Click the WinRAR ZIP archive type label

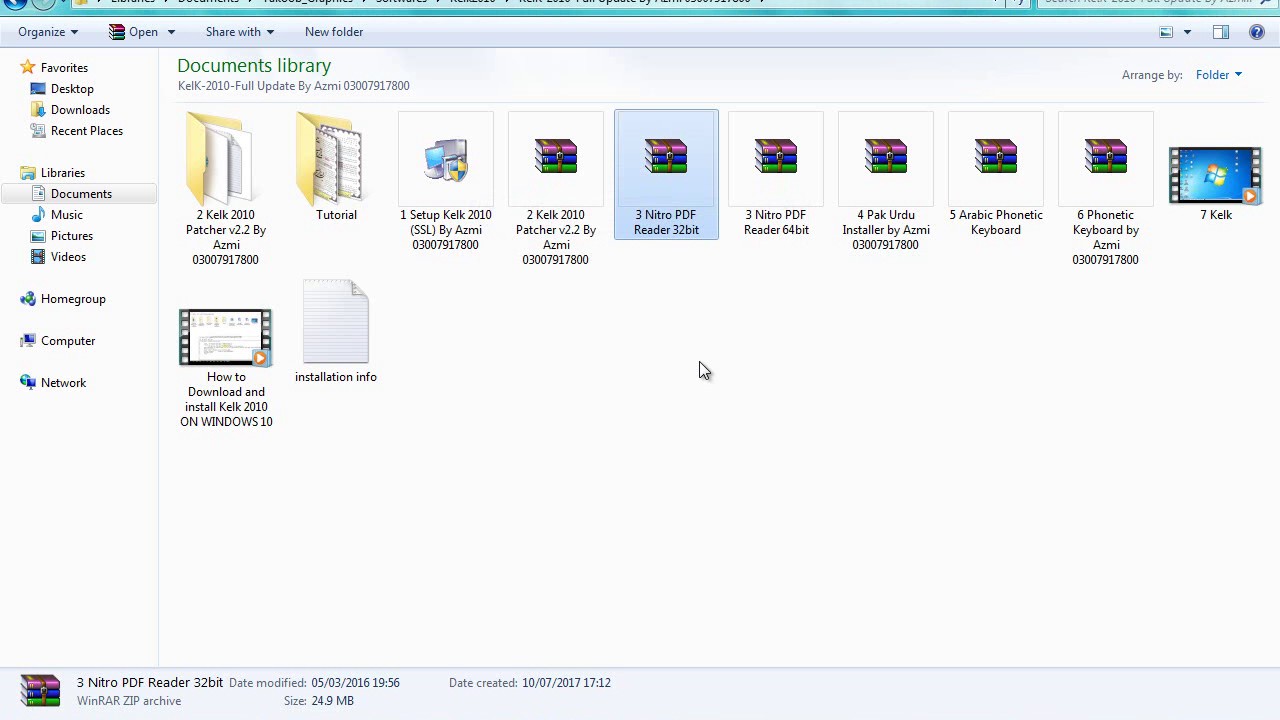[131, 701]
